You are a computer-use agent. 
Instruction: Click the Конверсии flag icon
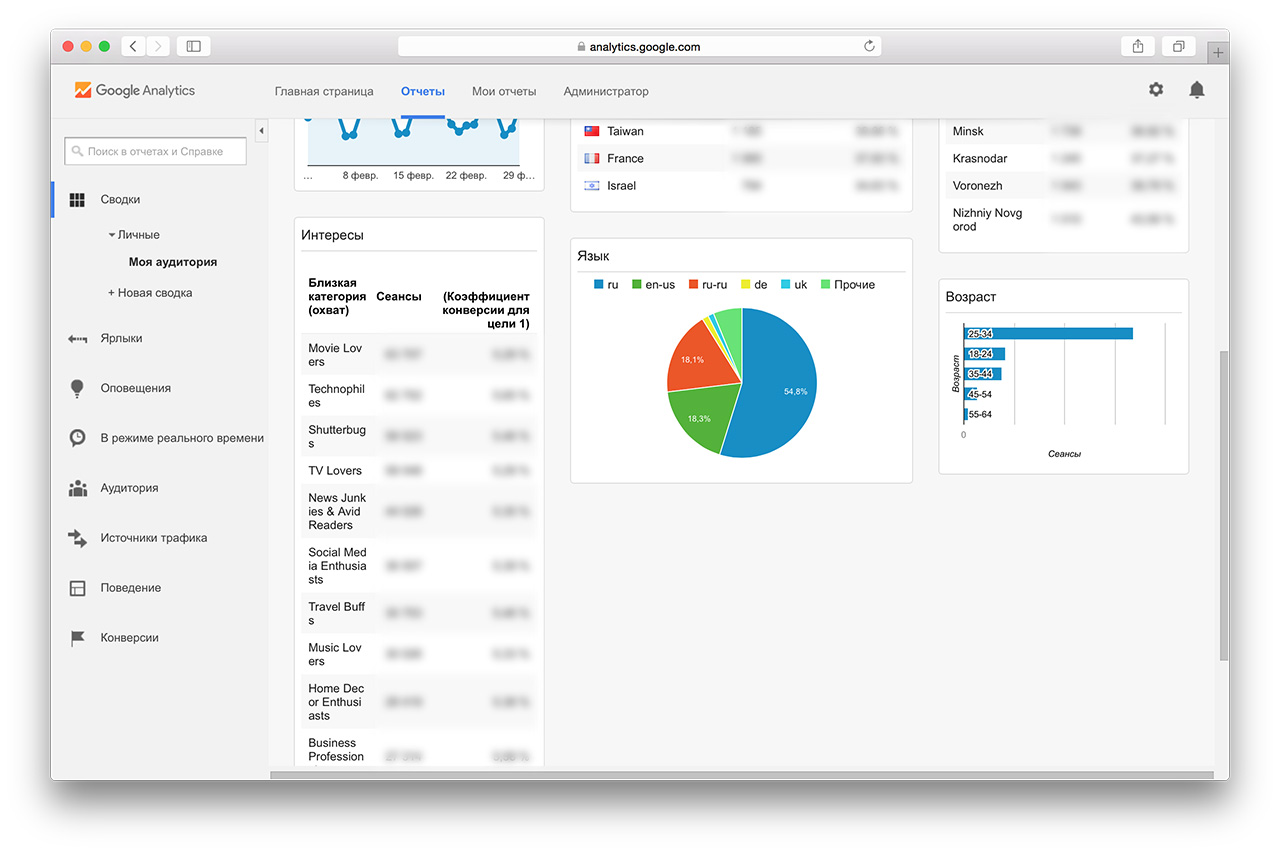click(77, 638)
